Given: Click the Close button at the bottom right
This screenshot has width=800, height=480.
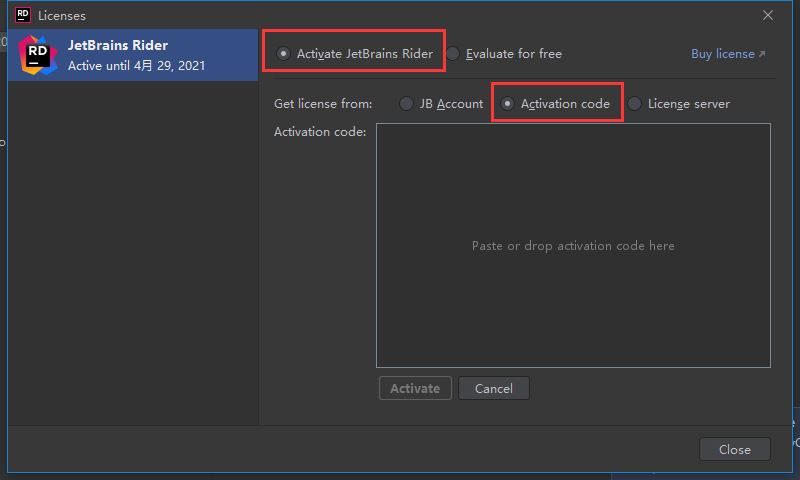Looking at the screenshot, I should [x=735, y=449].
